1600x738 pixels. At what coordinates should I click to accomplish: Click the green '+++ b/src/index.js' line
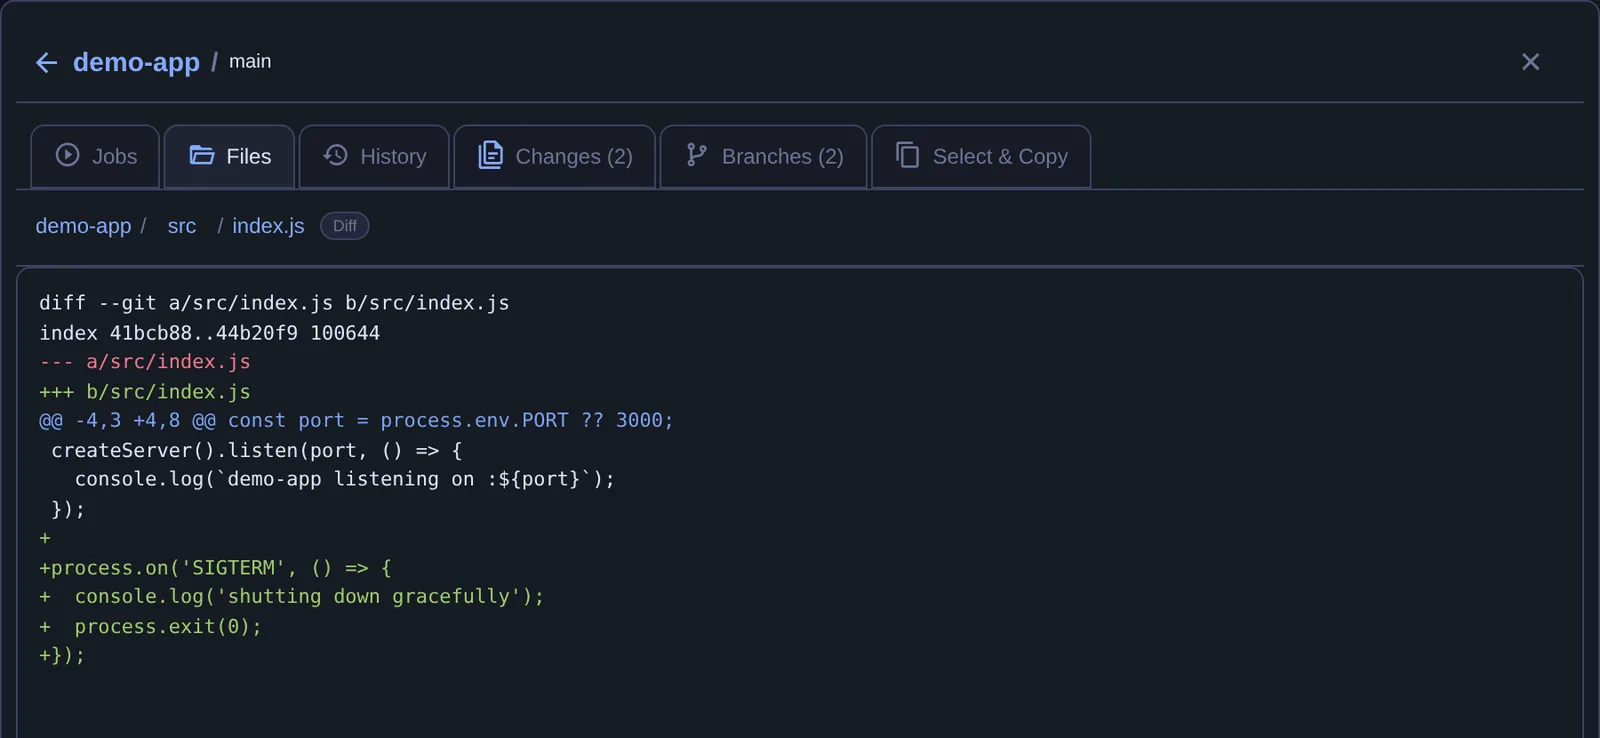coord(145,392)
